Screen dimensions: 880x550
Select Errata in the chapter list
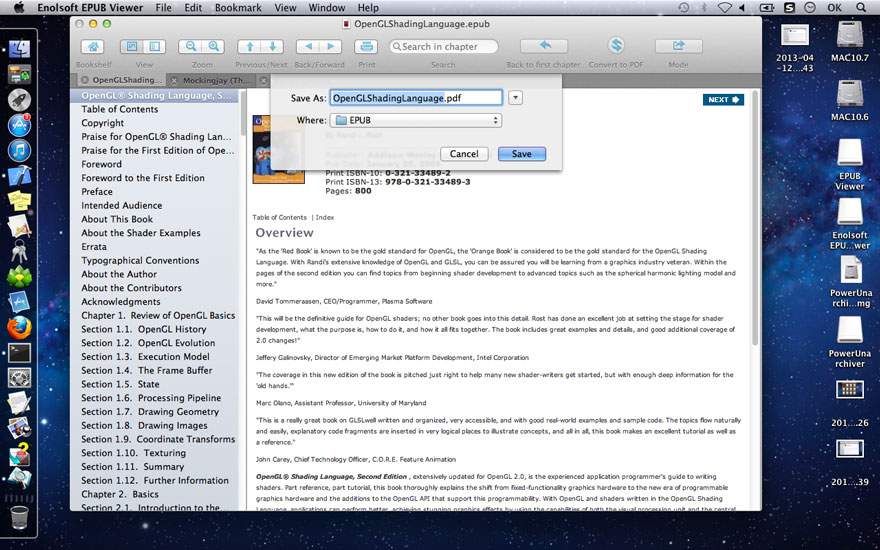(x=94, y=246)
